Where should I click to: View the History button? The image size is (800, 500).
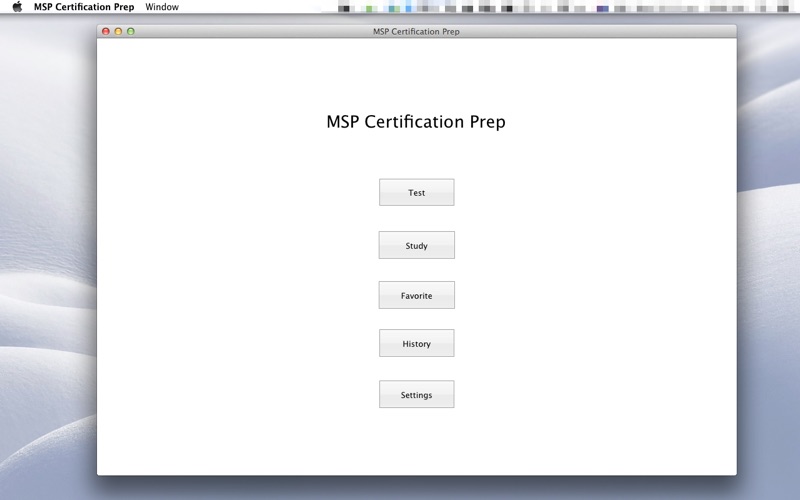tap(416, 343)
